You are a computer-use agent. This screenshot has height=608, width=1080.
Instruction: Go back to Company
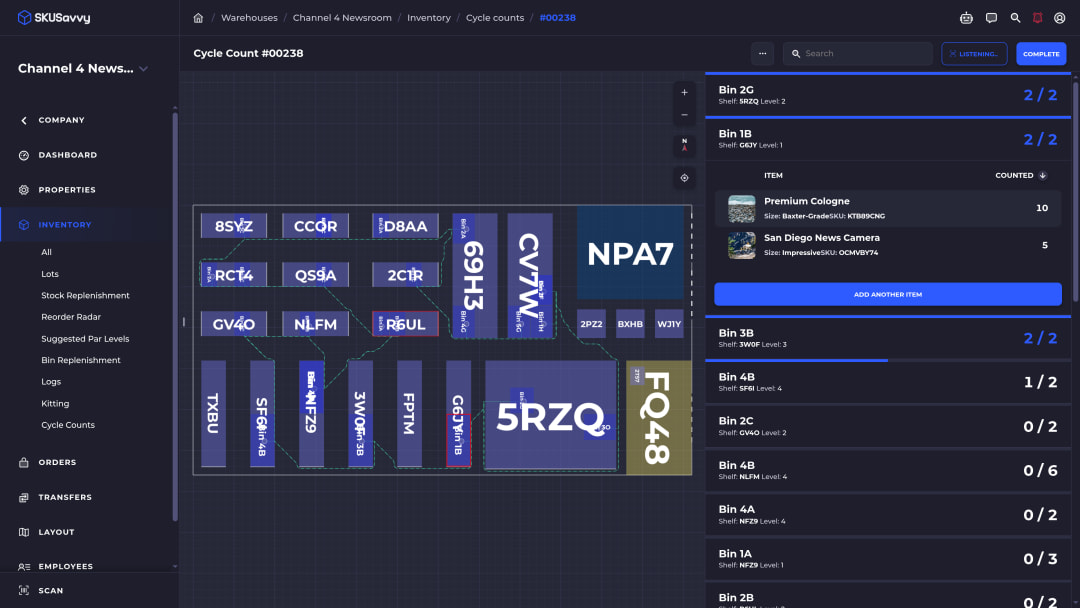coord(61,120)
